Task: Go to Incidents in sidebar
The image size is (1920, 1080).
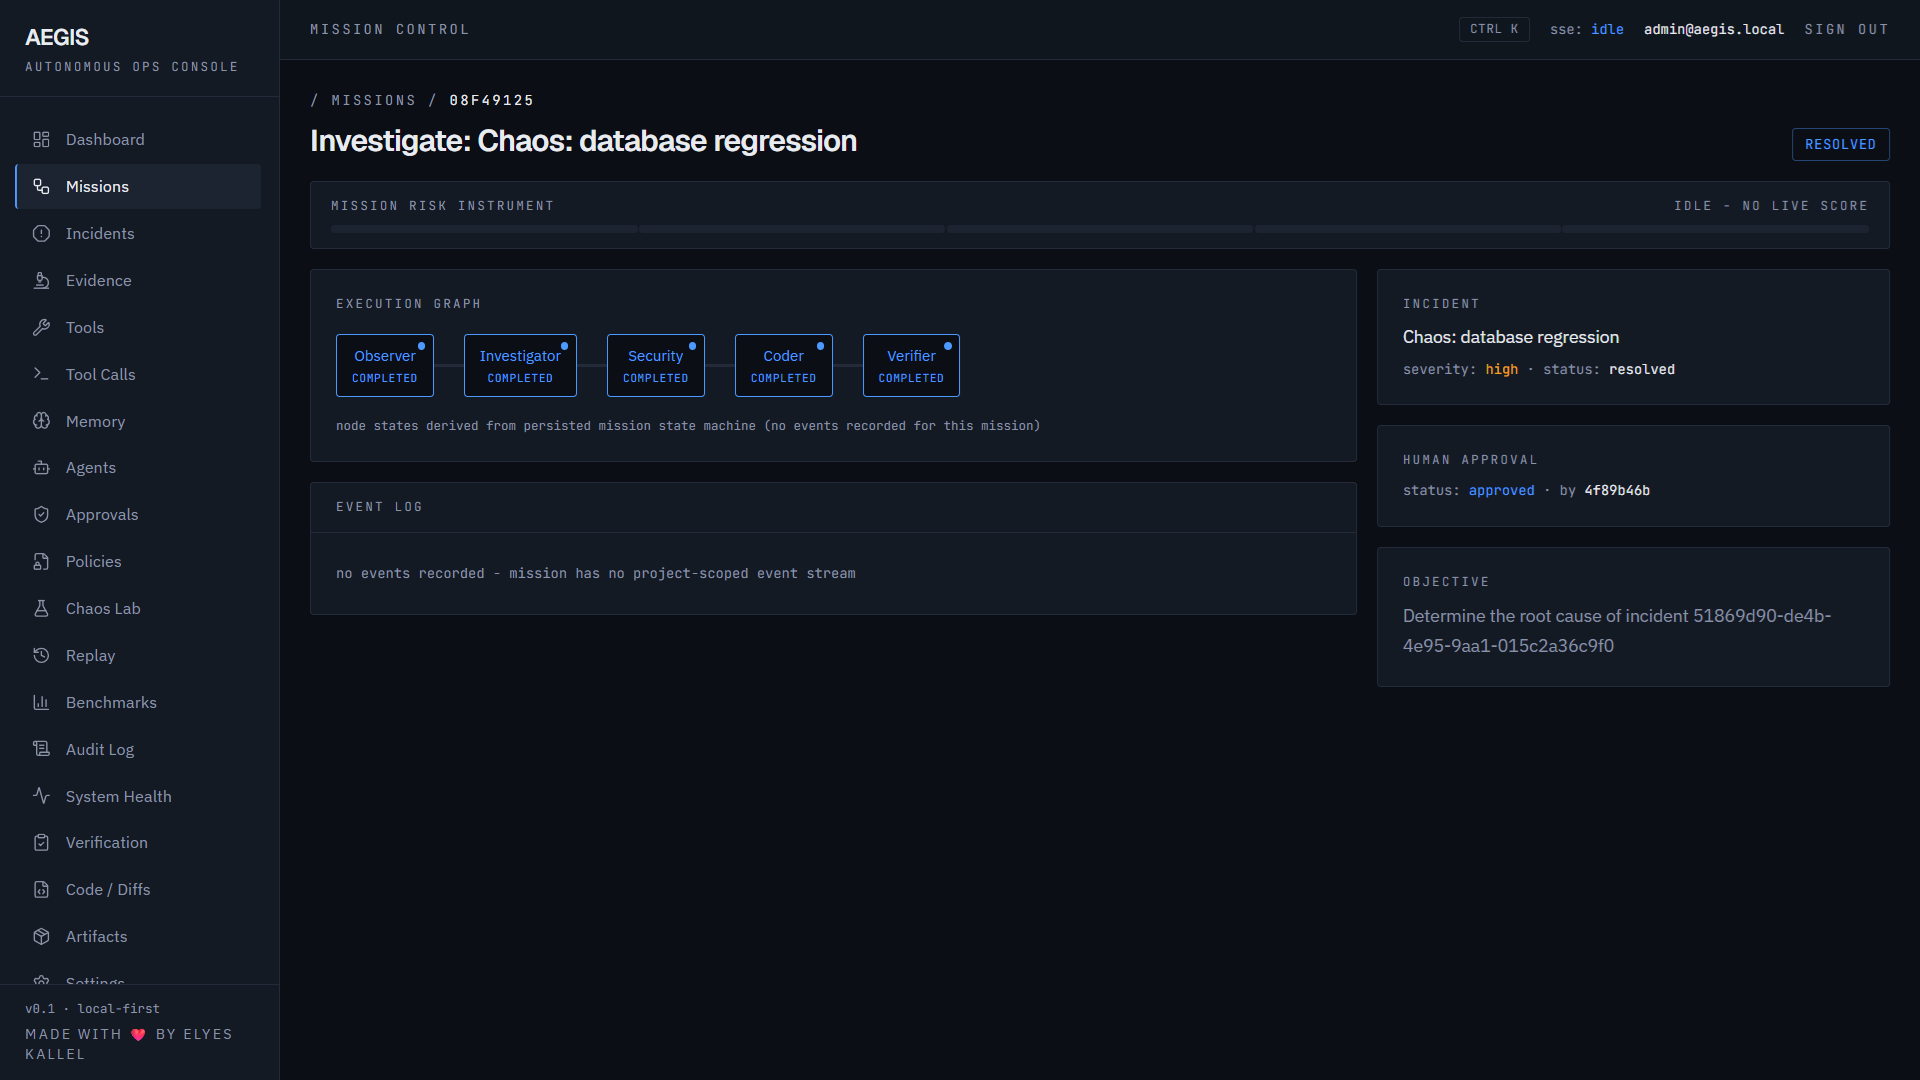Action: [x=138, y=234]
